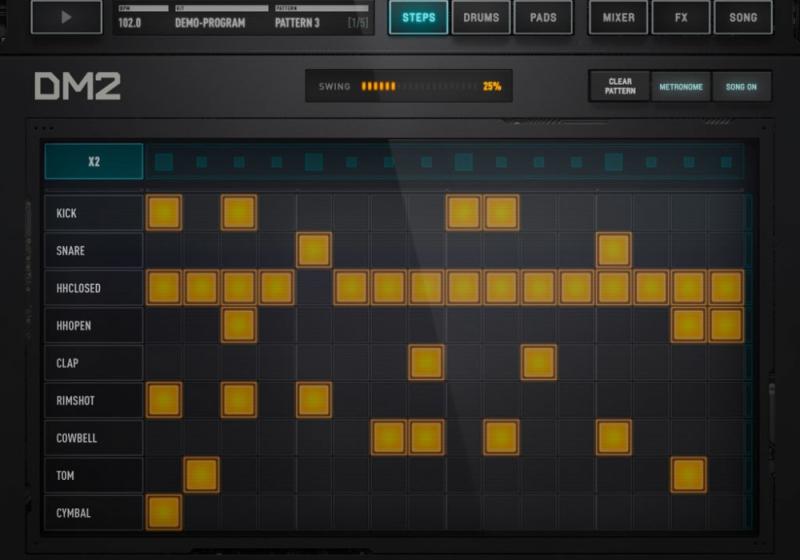The width and height of the screenshot is (800, 560).
Task: Toggle the X2 pattern length button
Action: point(94,161)
